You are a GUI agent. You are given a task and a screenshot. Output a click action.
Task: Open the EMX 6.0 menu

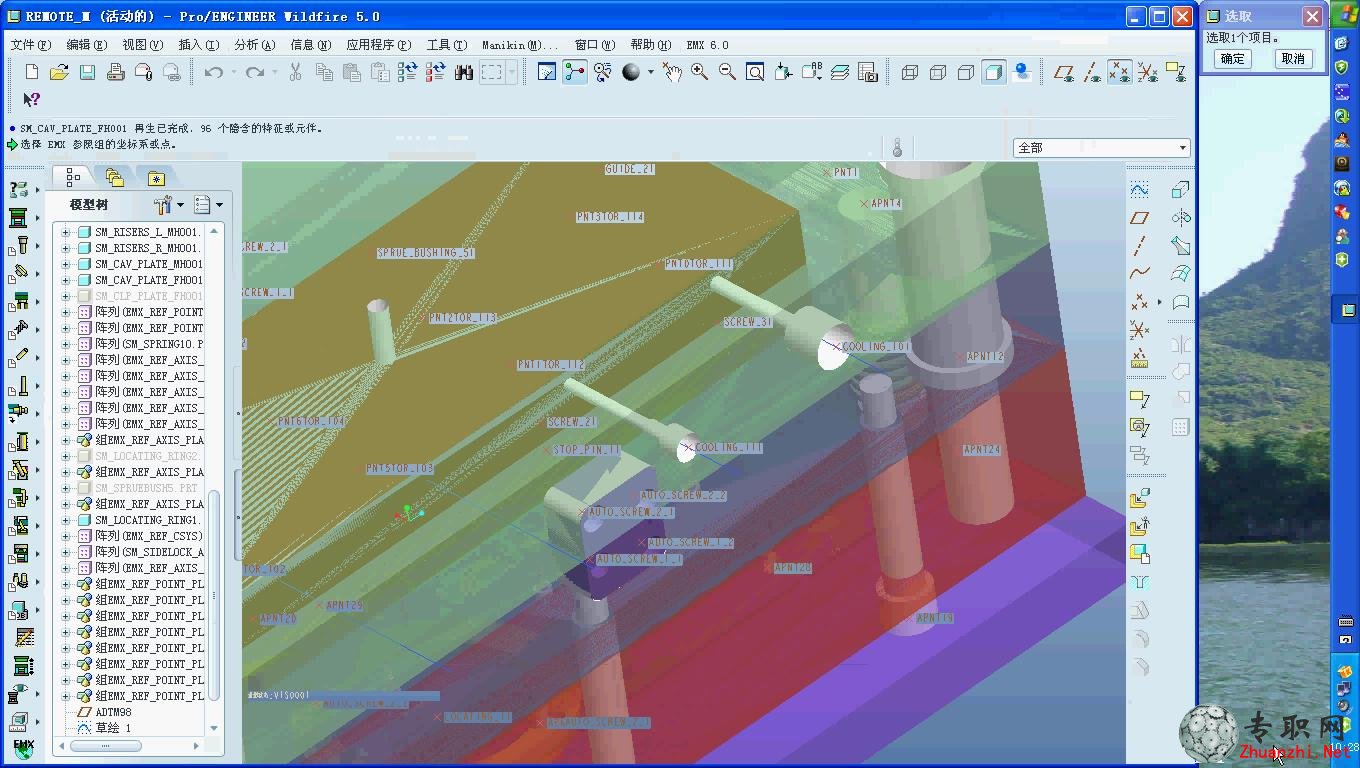(x=707, y=45)
